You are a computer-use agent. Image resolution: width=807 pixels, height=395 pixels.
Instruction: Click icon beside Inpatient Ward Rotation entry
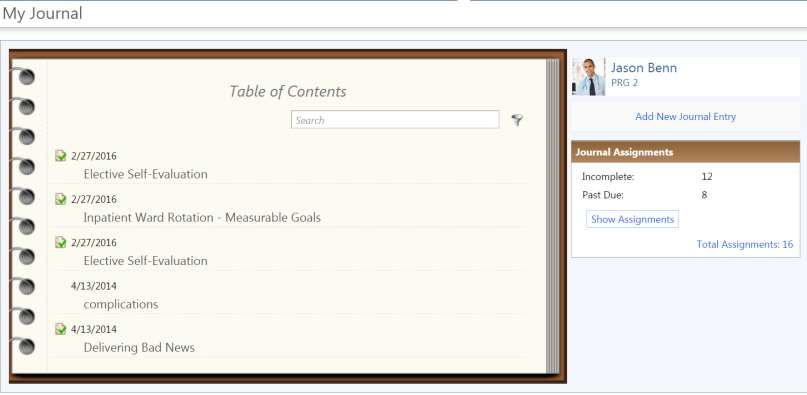61,199
